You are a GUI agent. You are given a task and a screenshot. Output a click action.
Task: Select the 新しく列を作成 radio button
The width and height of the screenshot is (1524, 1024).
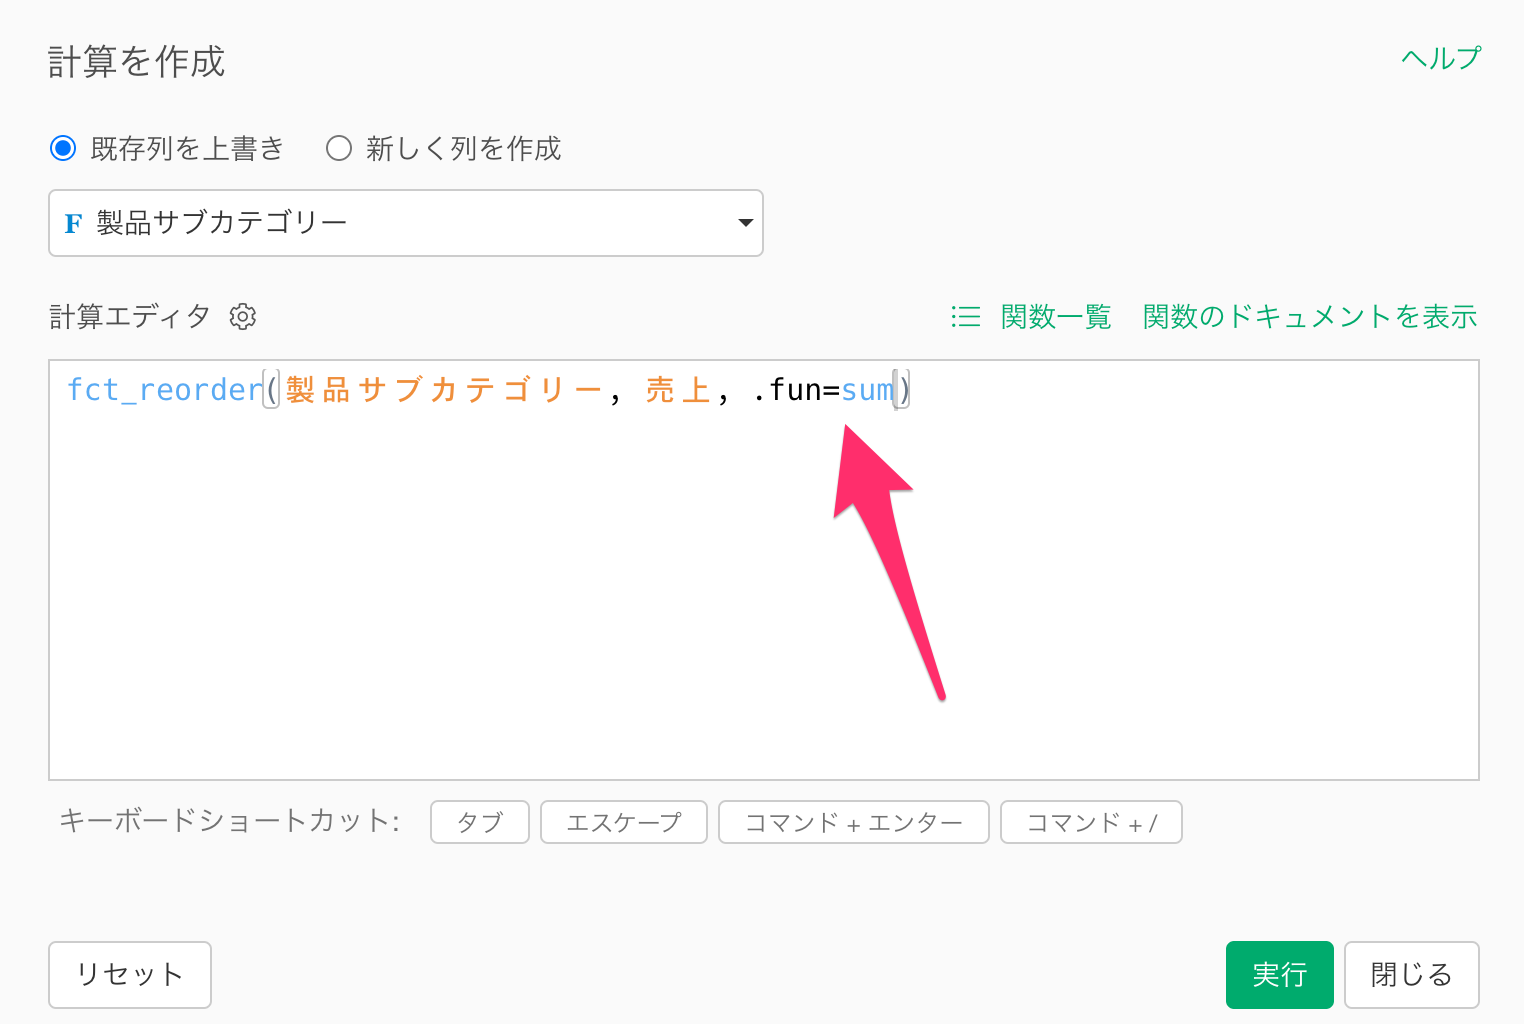(x=339, y=149)
